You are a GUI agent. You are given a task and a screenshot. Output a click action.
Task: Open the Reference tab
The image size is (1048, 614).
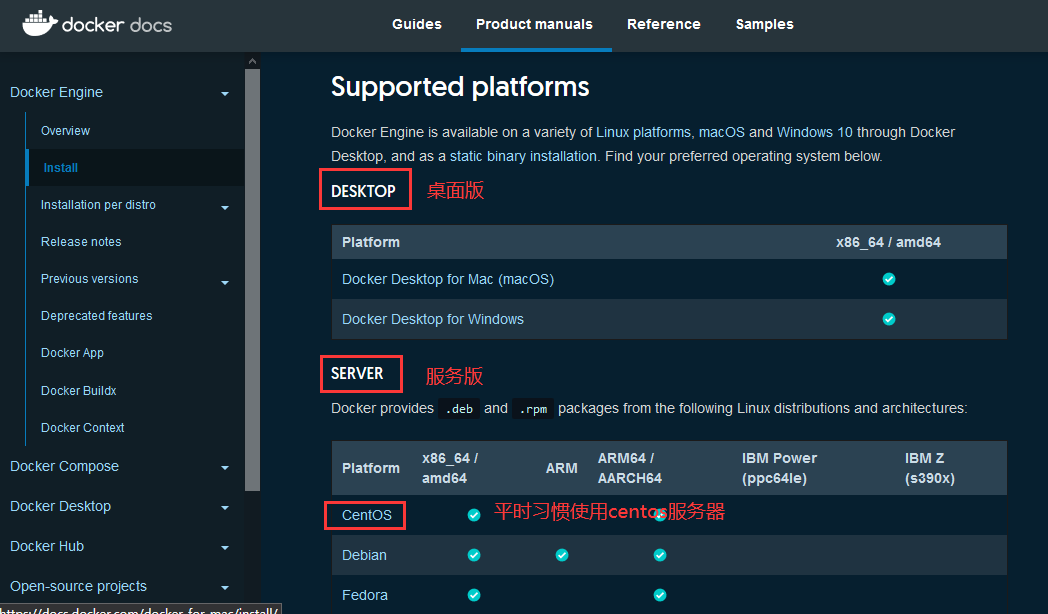point(664,24)
